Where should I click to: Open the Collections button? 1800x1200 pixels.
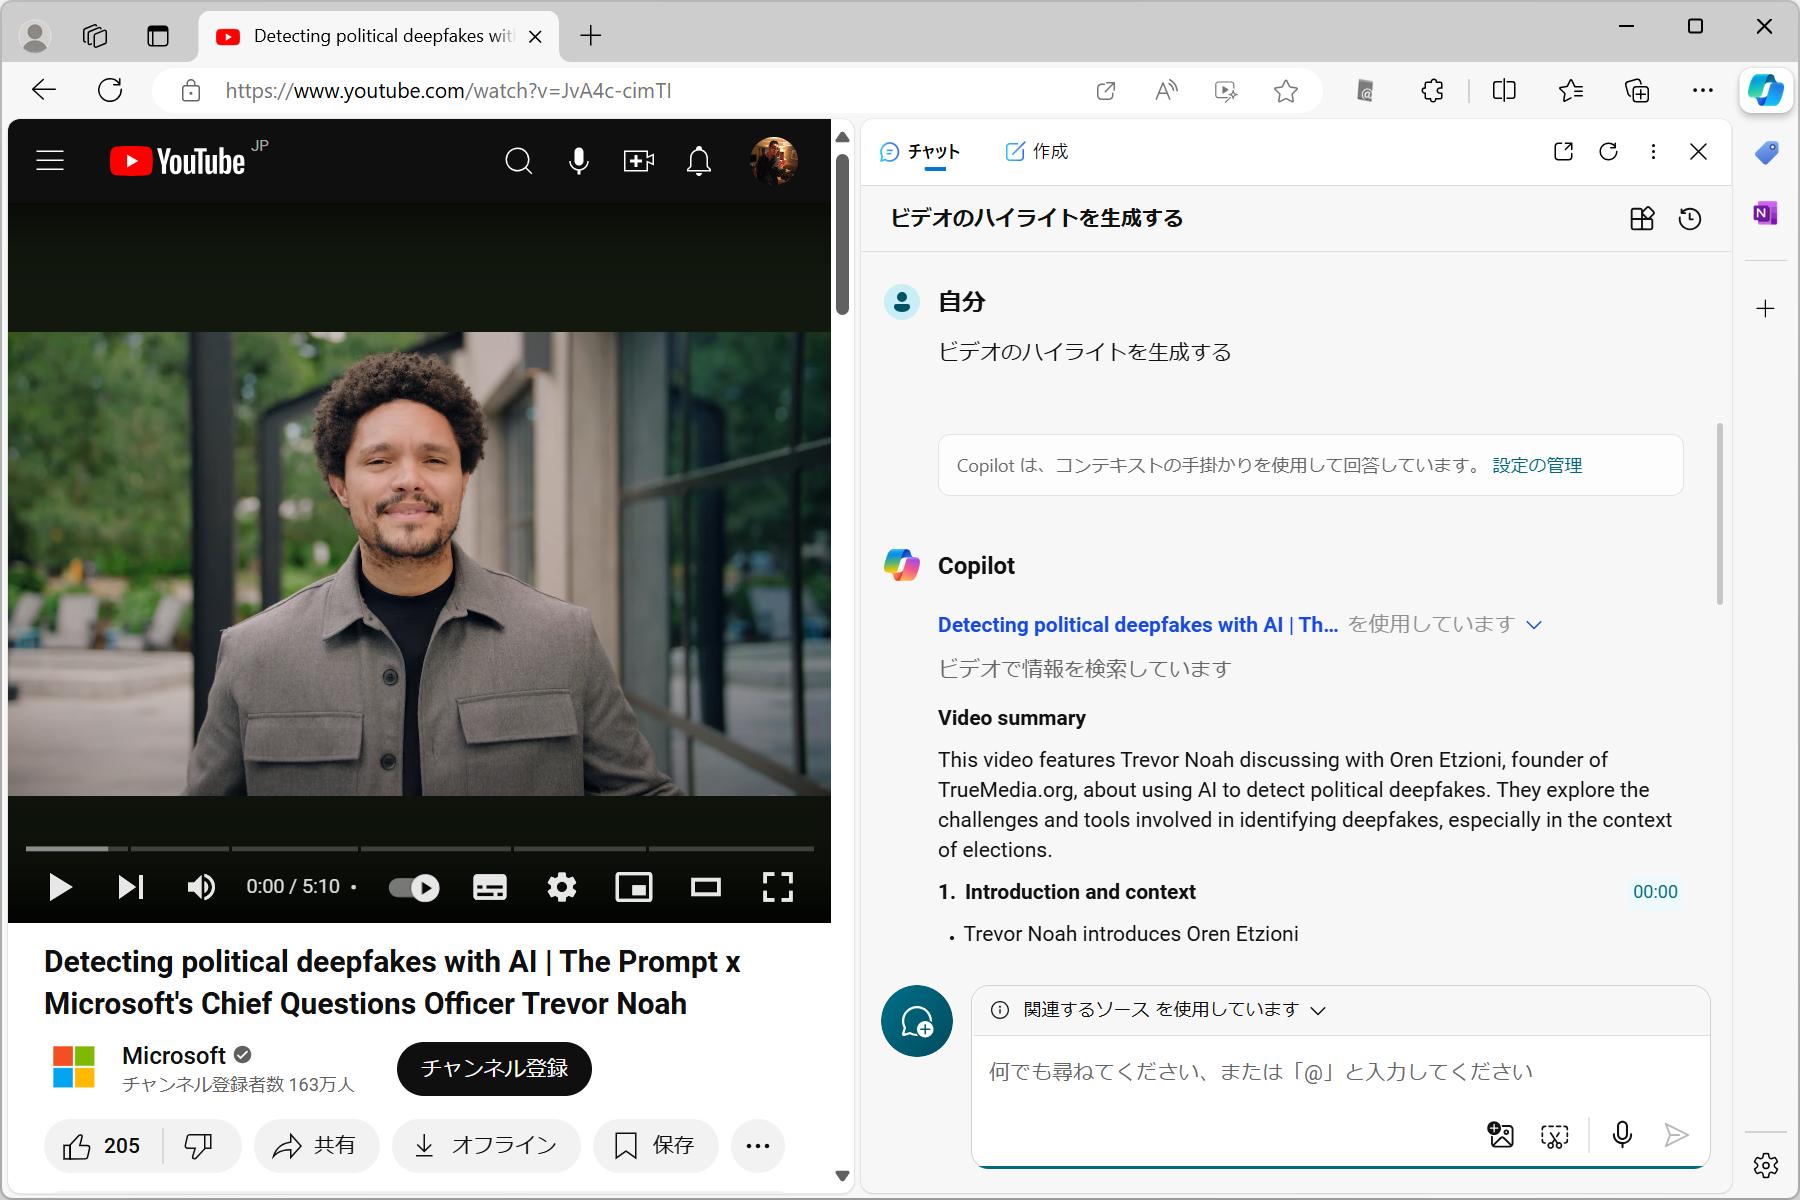[1637, 91]
